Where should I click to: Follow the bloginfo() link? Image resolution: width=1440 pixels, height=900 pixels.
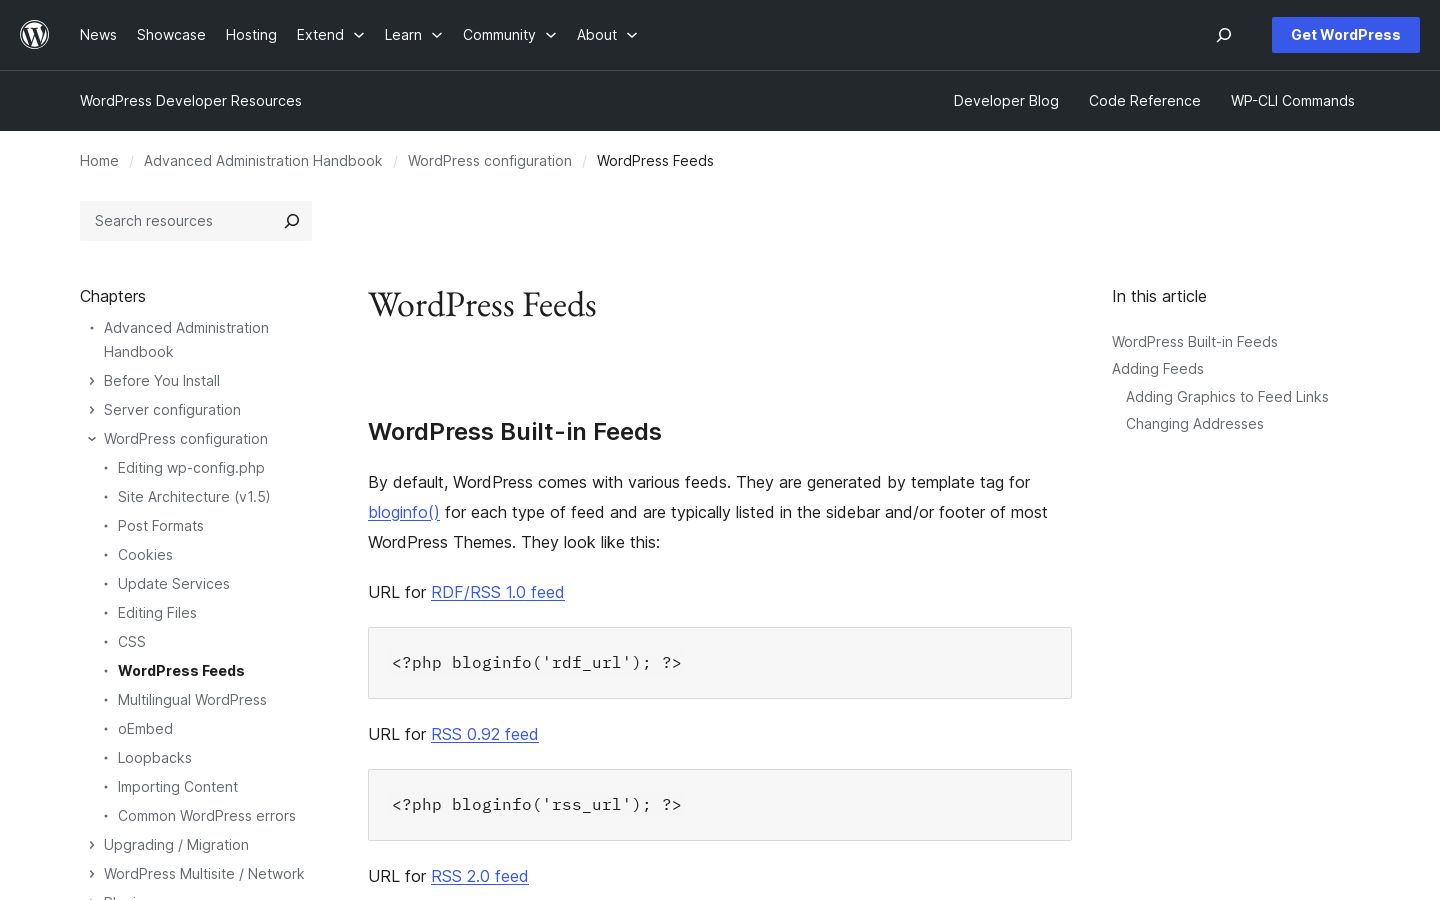(x=404, y=512)
